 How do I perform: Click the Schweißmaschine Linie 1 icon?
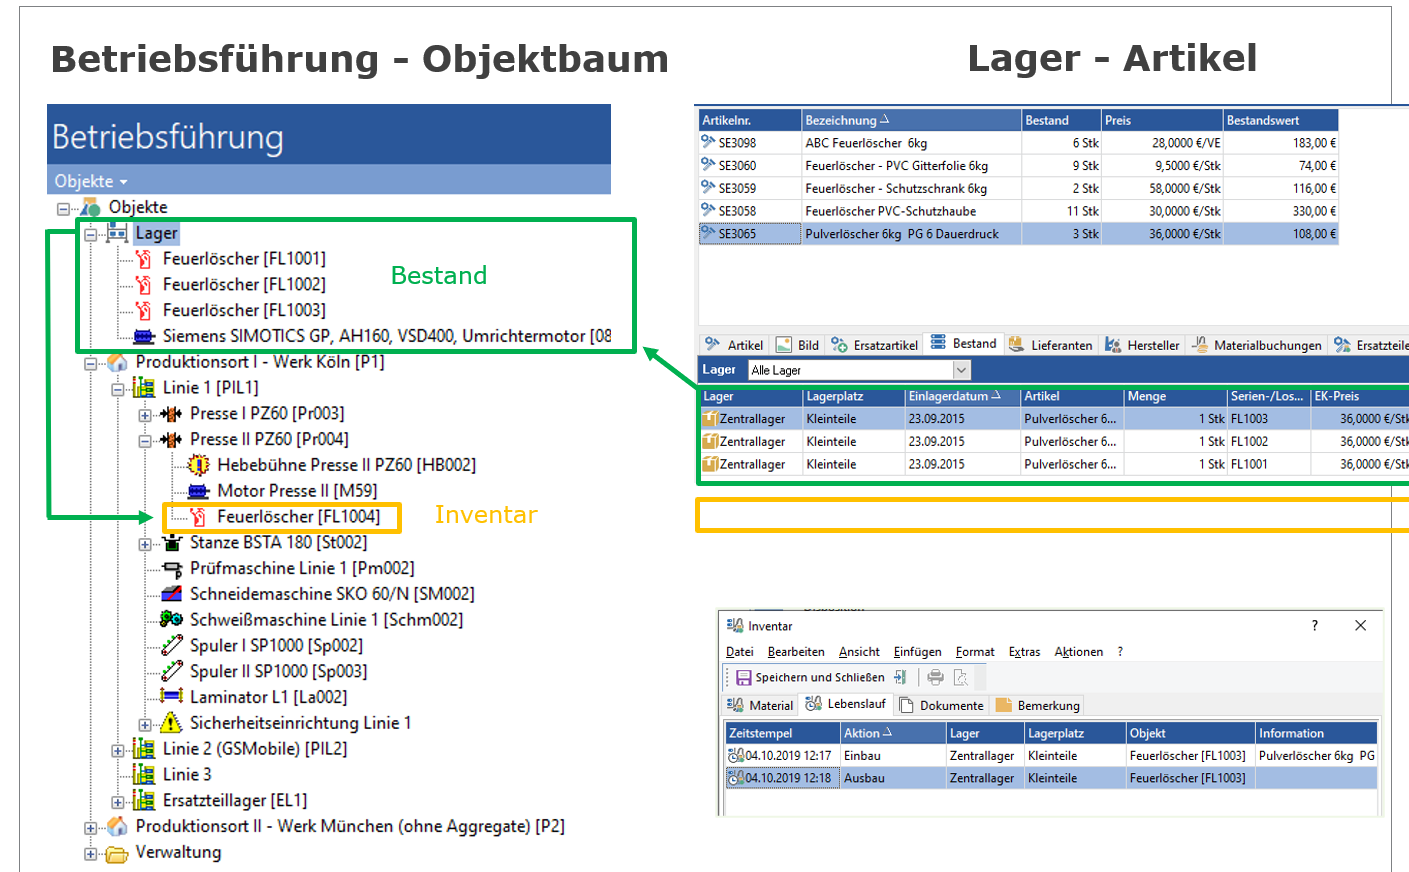coord(171,620)
